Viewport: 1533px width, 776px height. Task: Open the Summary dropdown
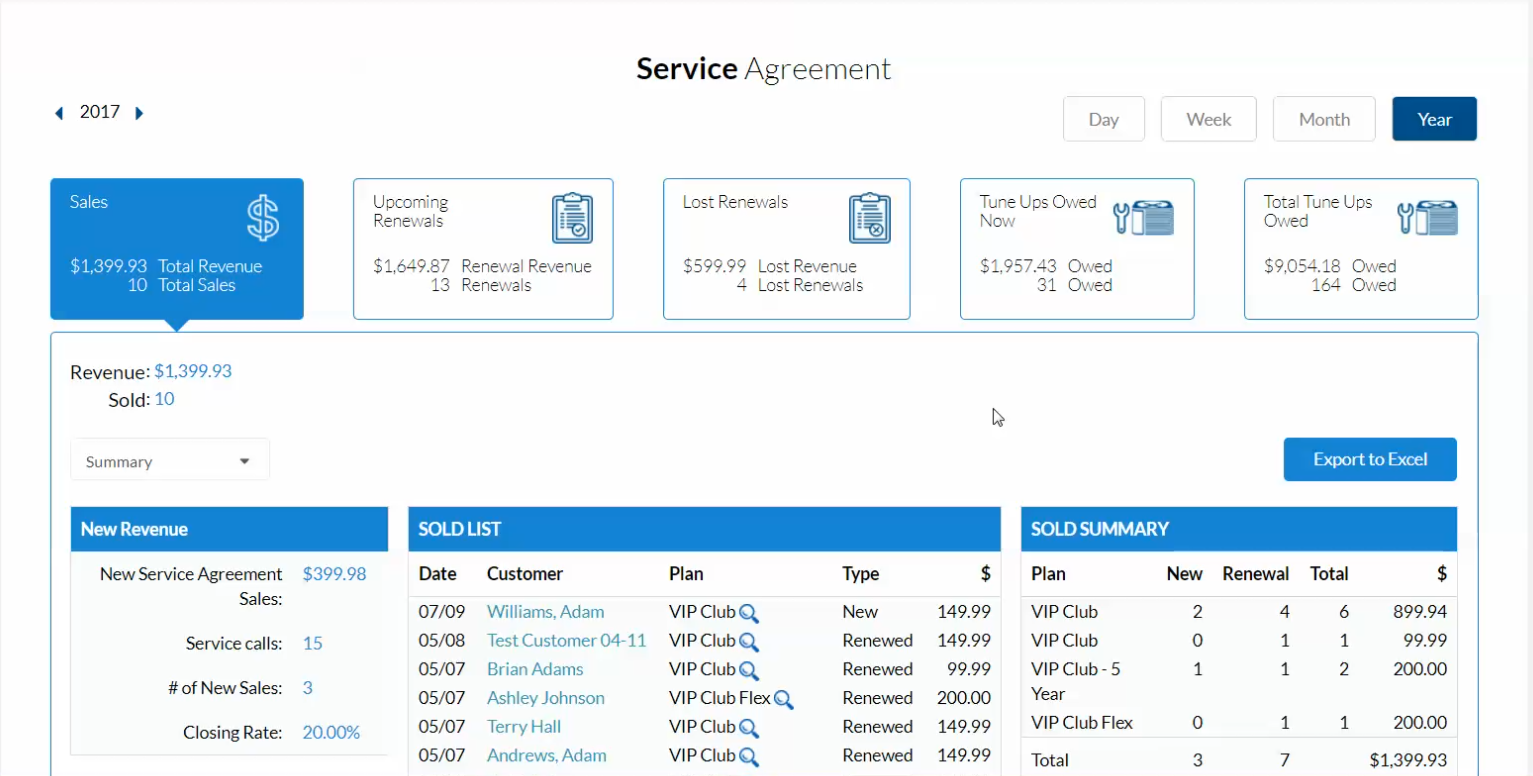pyautogui.click(x=169, y=459)
